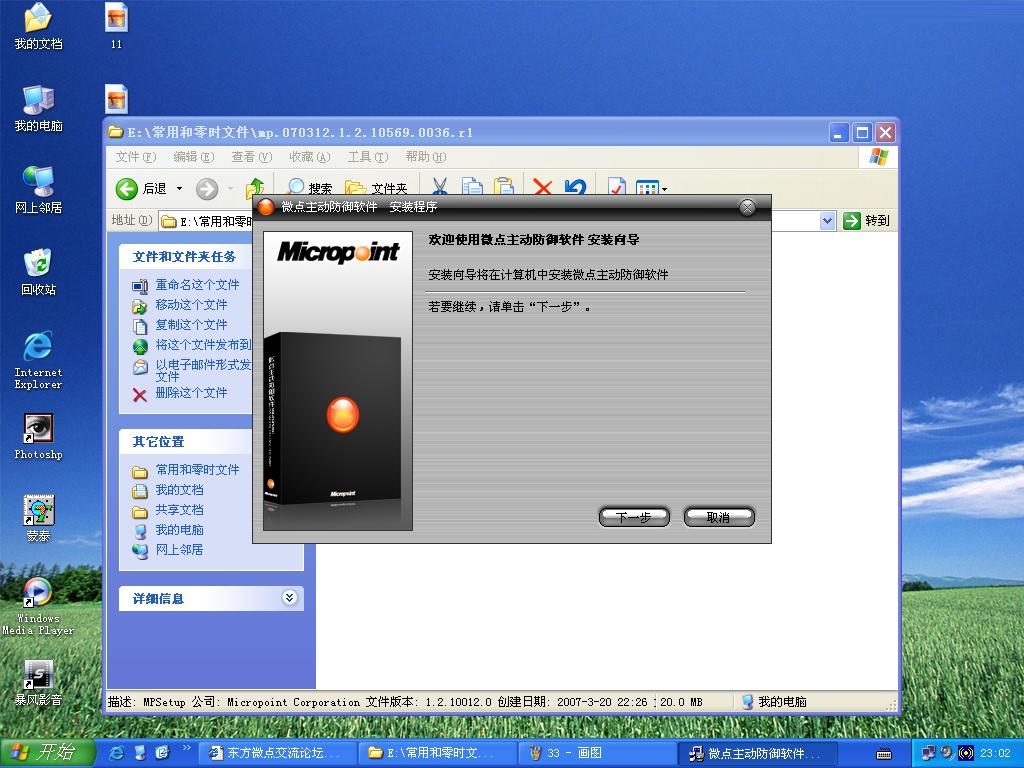
Task: Expand the address bar dropdown arrow
Action: pyautogui.click(x=827, y=221)
